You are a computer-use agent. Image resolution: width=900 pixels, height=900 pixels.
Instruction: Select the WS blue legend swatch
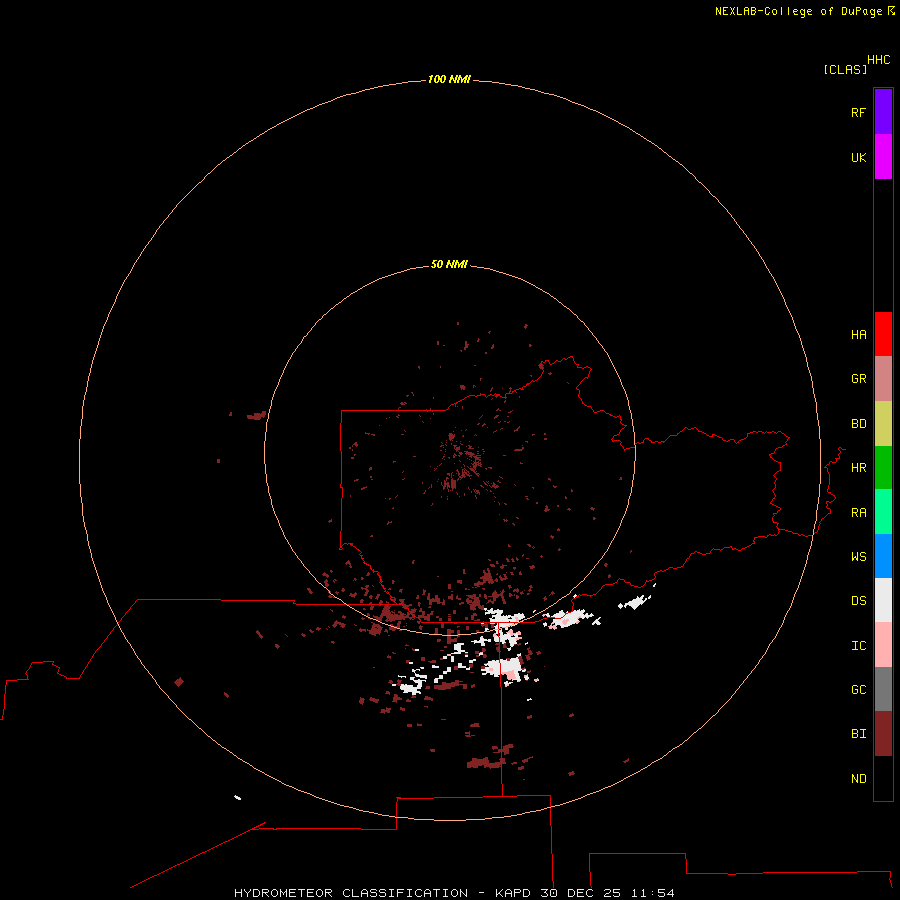pyautogui.click(x=883, y=556)
